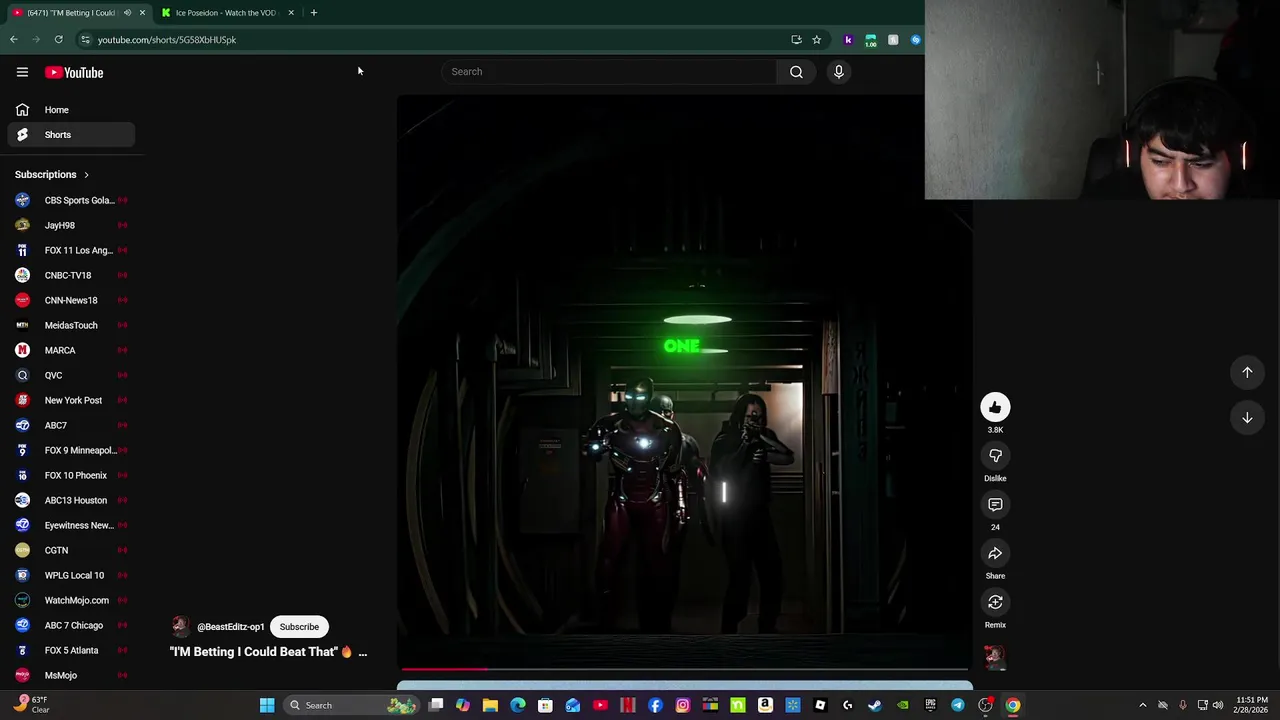Open the Remix option

[x=995, y=602]
